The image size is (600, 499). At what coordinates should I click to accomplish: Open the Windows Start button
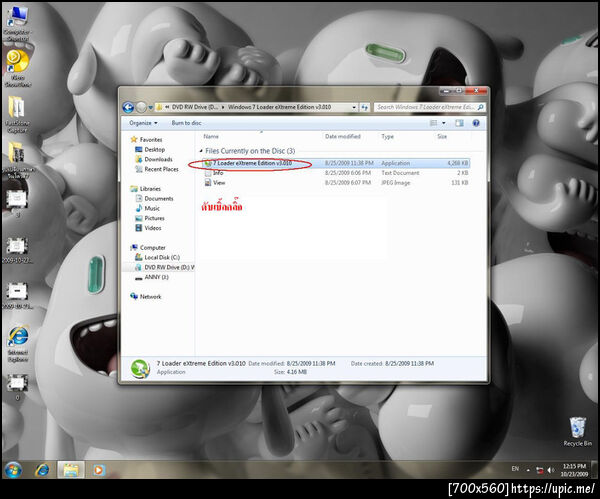tap(13, 470)
